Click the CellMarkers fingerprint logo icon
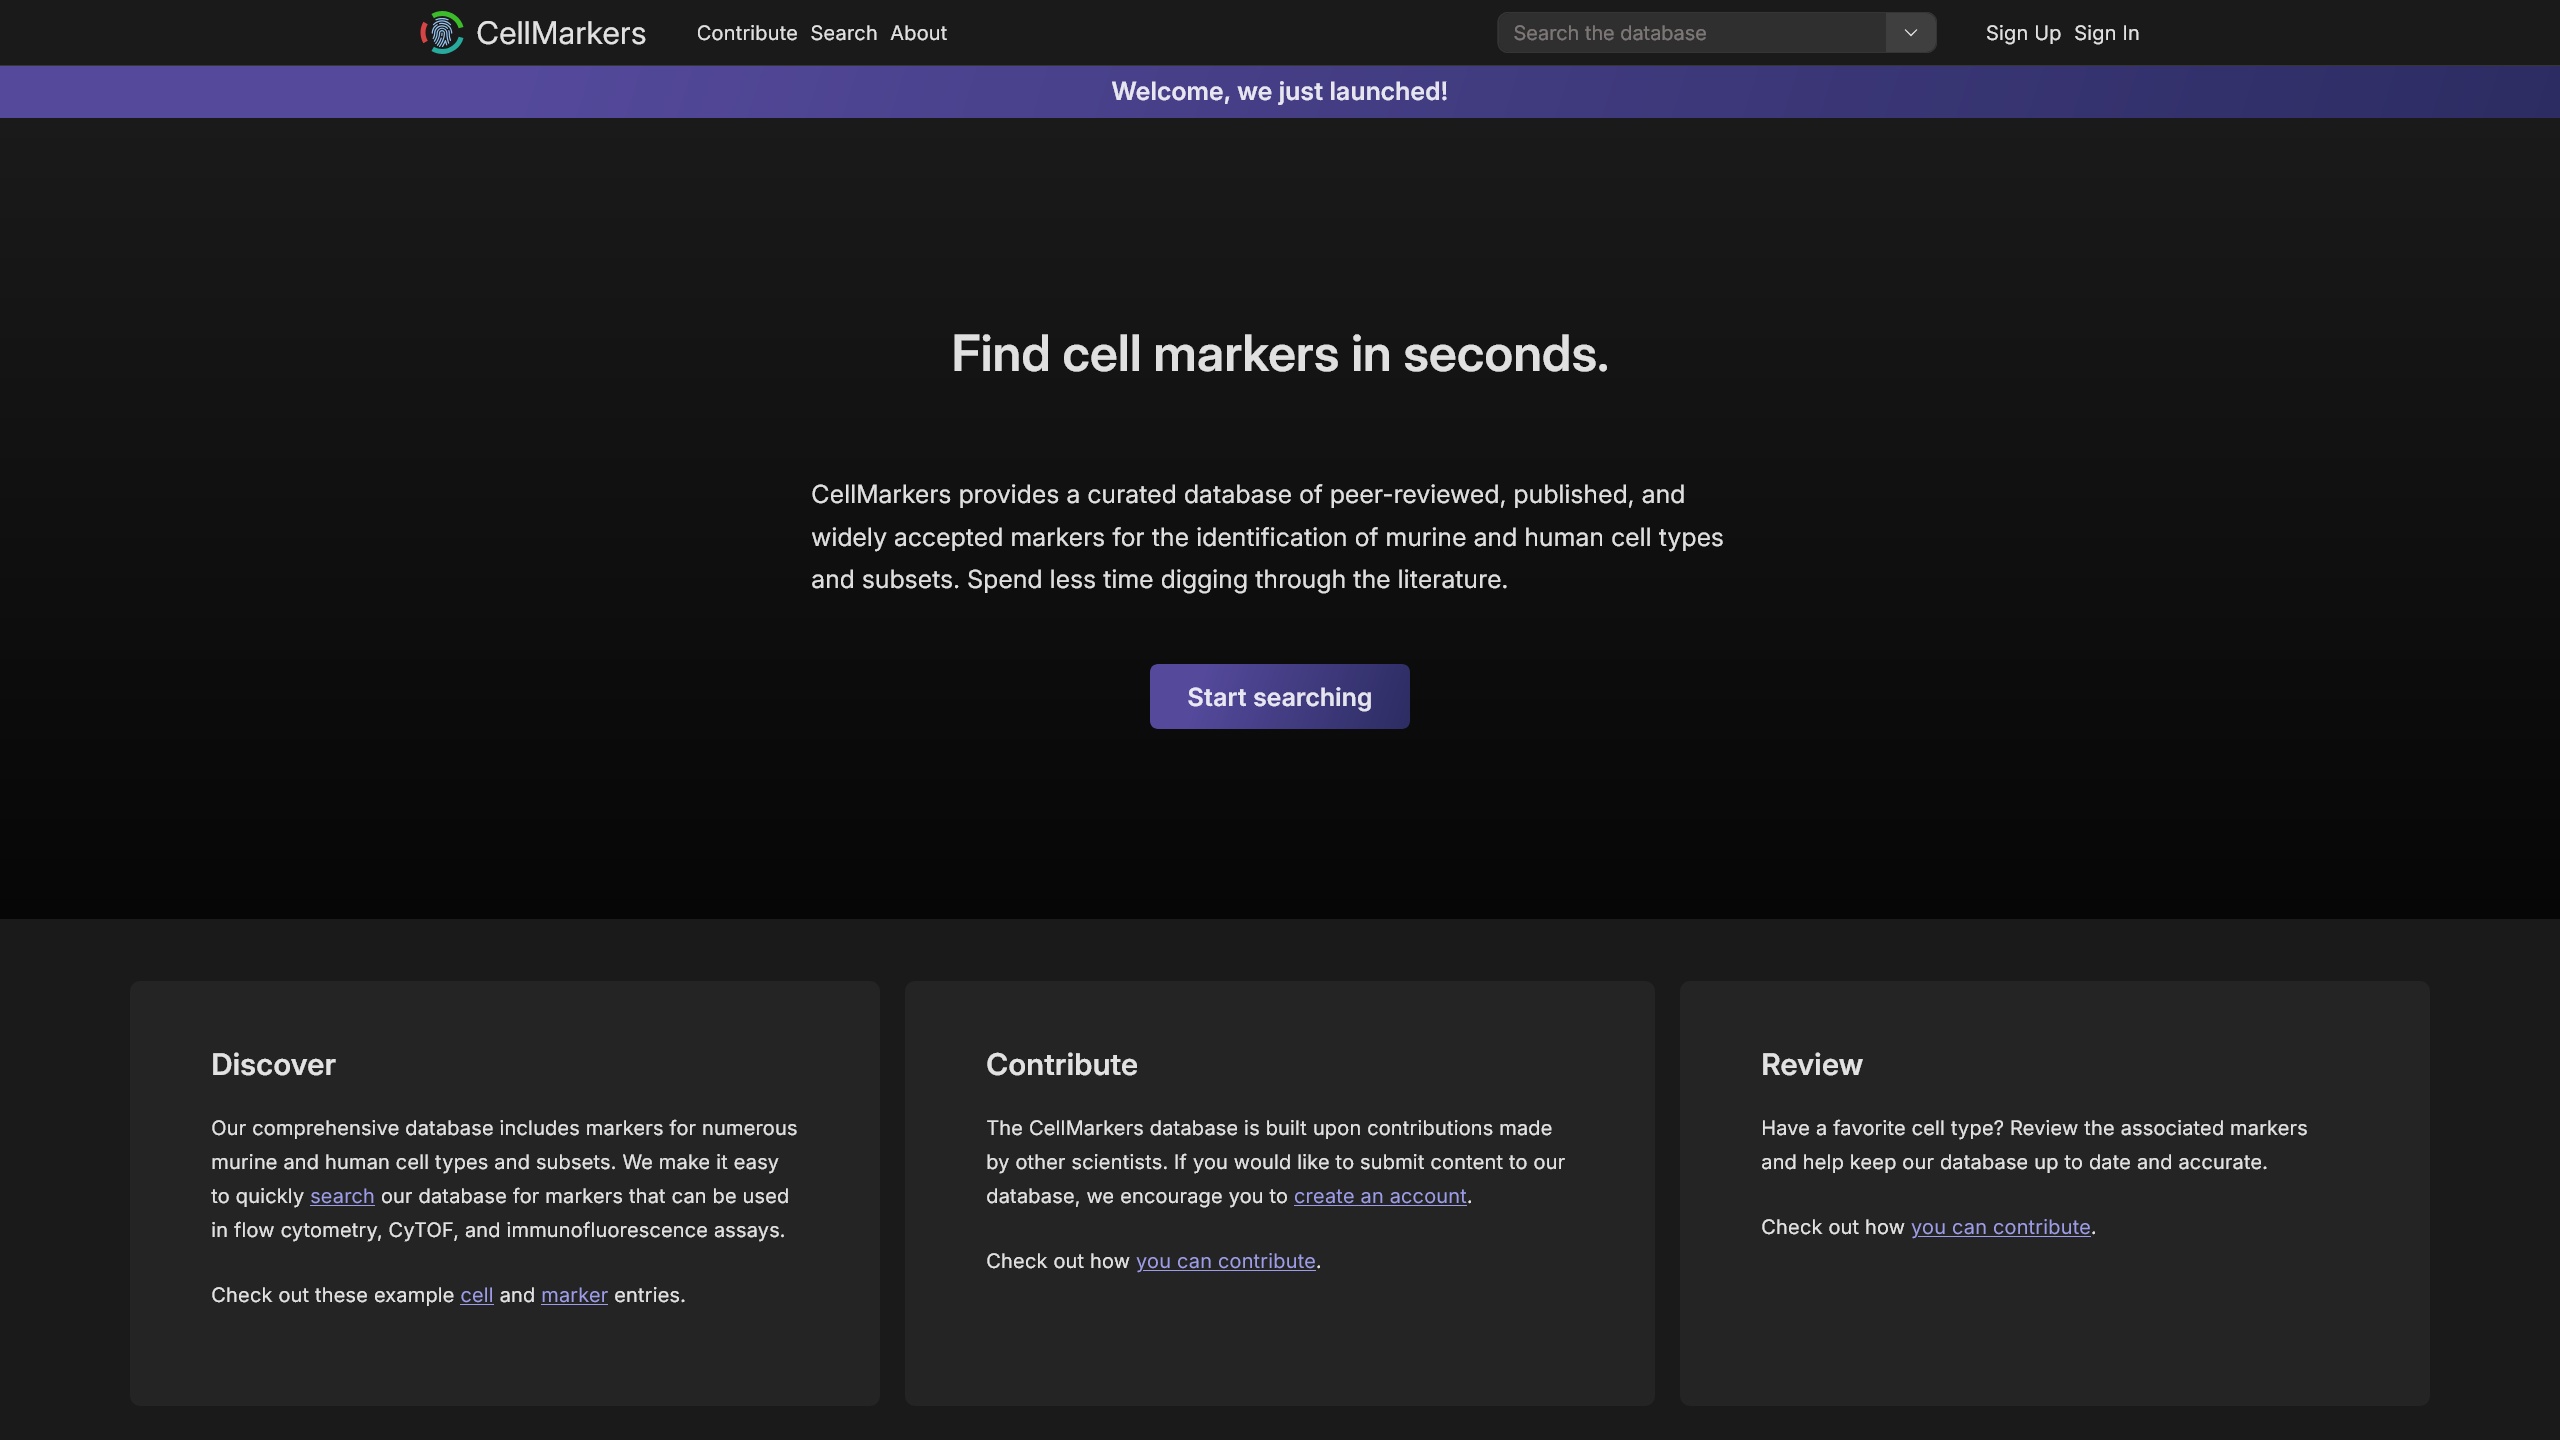This screenshot has height=1440, width=2560. point(441,33)
